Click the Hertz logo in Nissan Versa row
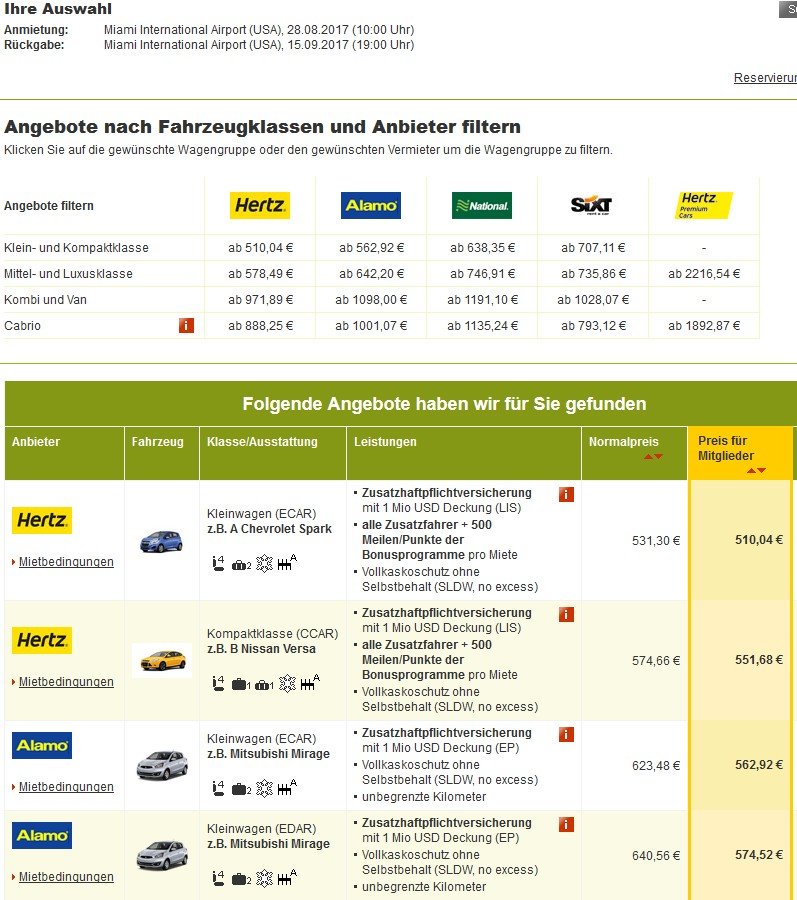The height and width of the screenshot is (900, 797). pos(42,640)
